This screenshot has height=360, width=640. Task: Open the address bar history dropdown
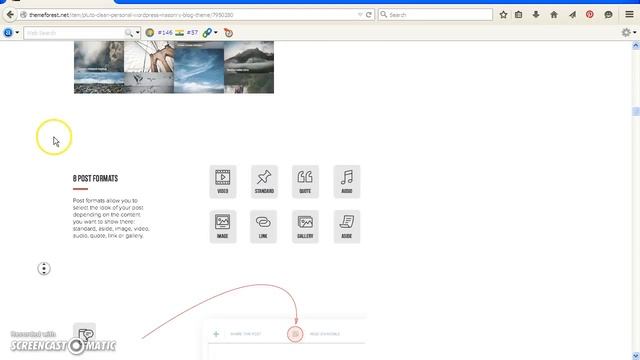point(360,15)
